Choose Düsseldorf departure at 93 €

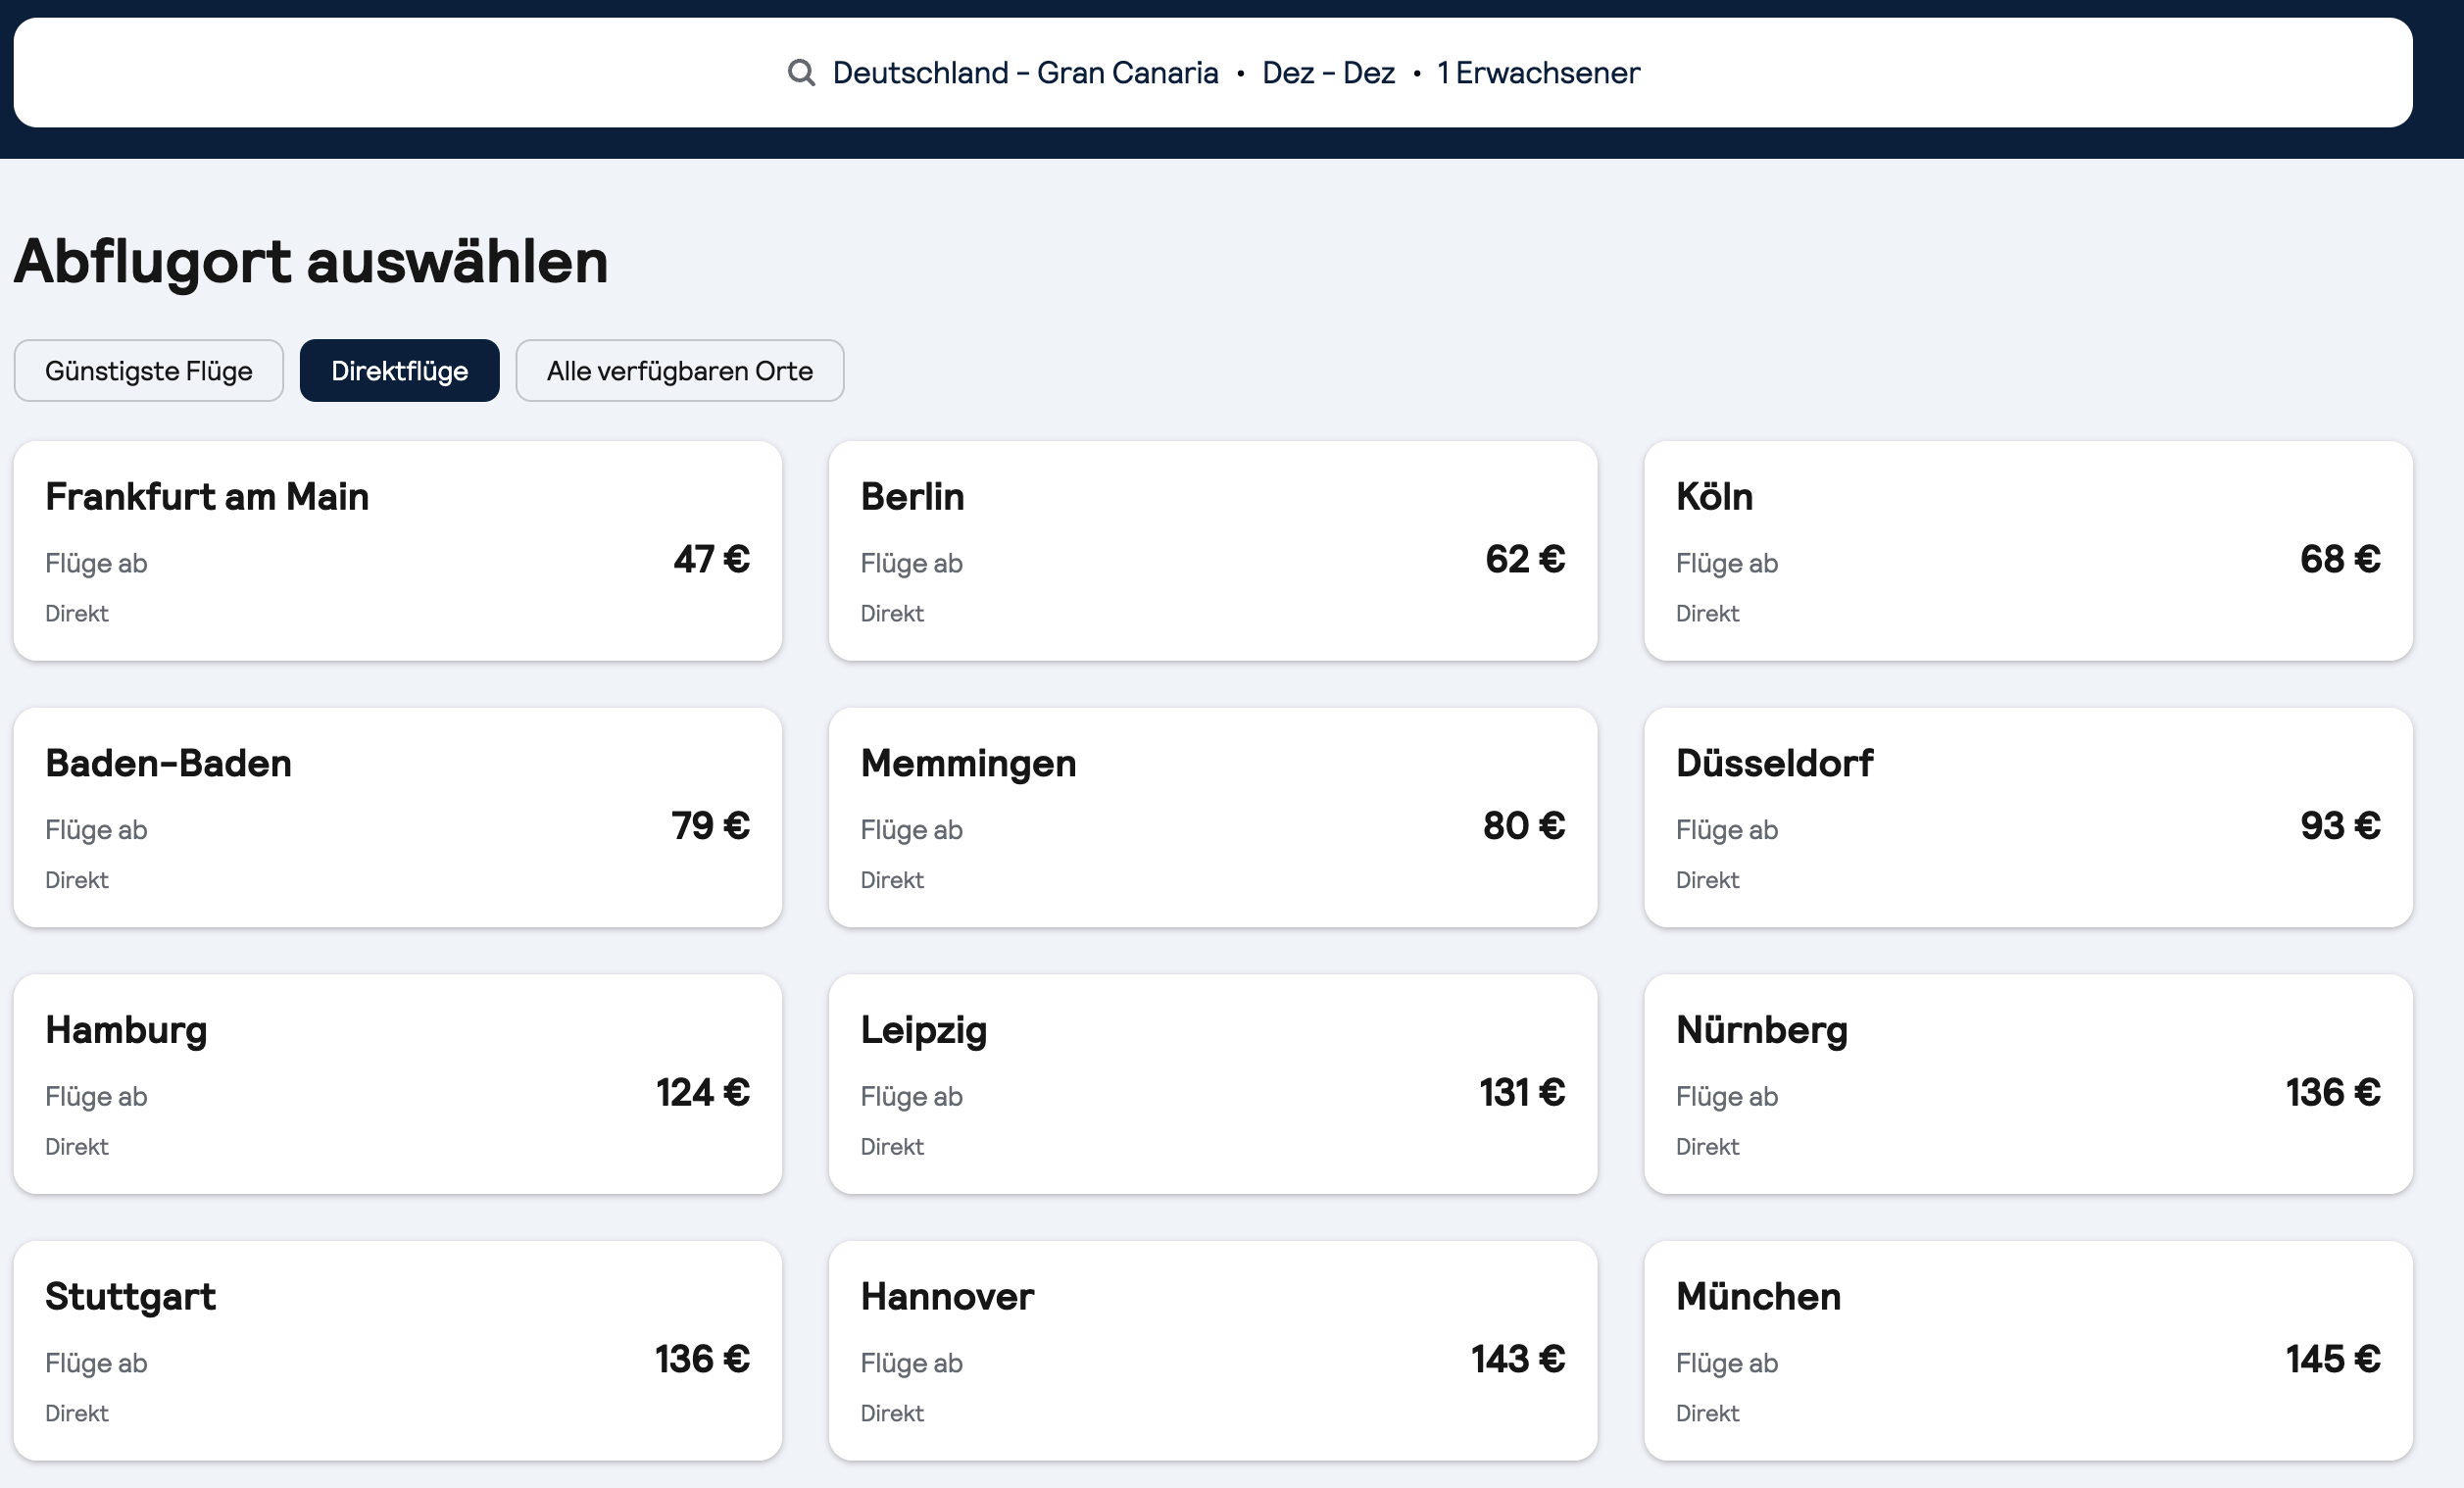2027,817
